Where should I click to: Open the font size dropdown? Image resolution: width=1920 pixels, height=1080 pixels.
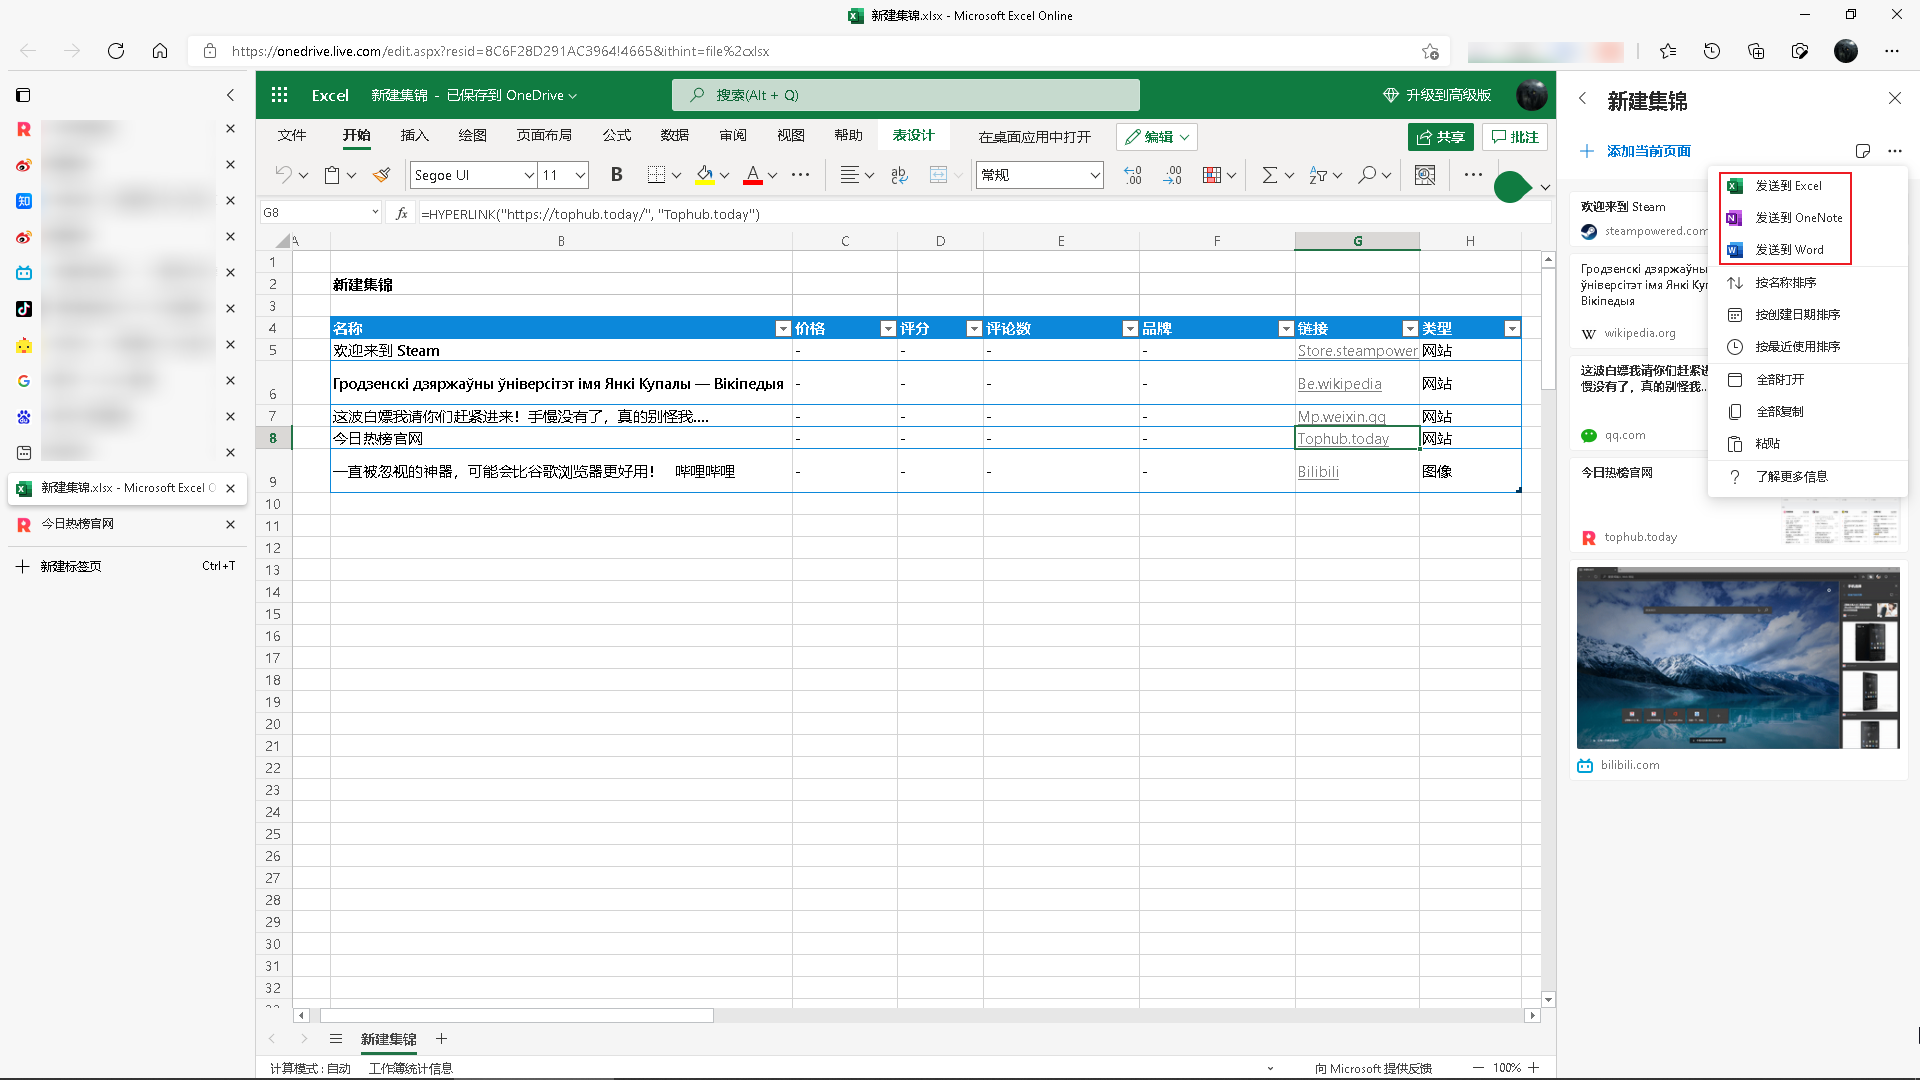coord(580,175)
